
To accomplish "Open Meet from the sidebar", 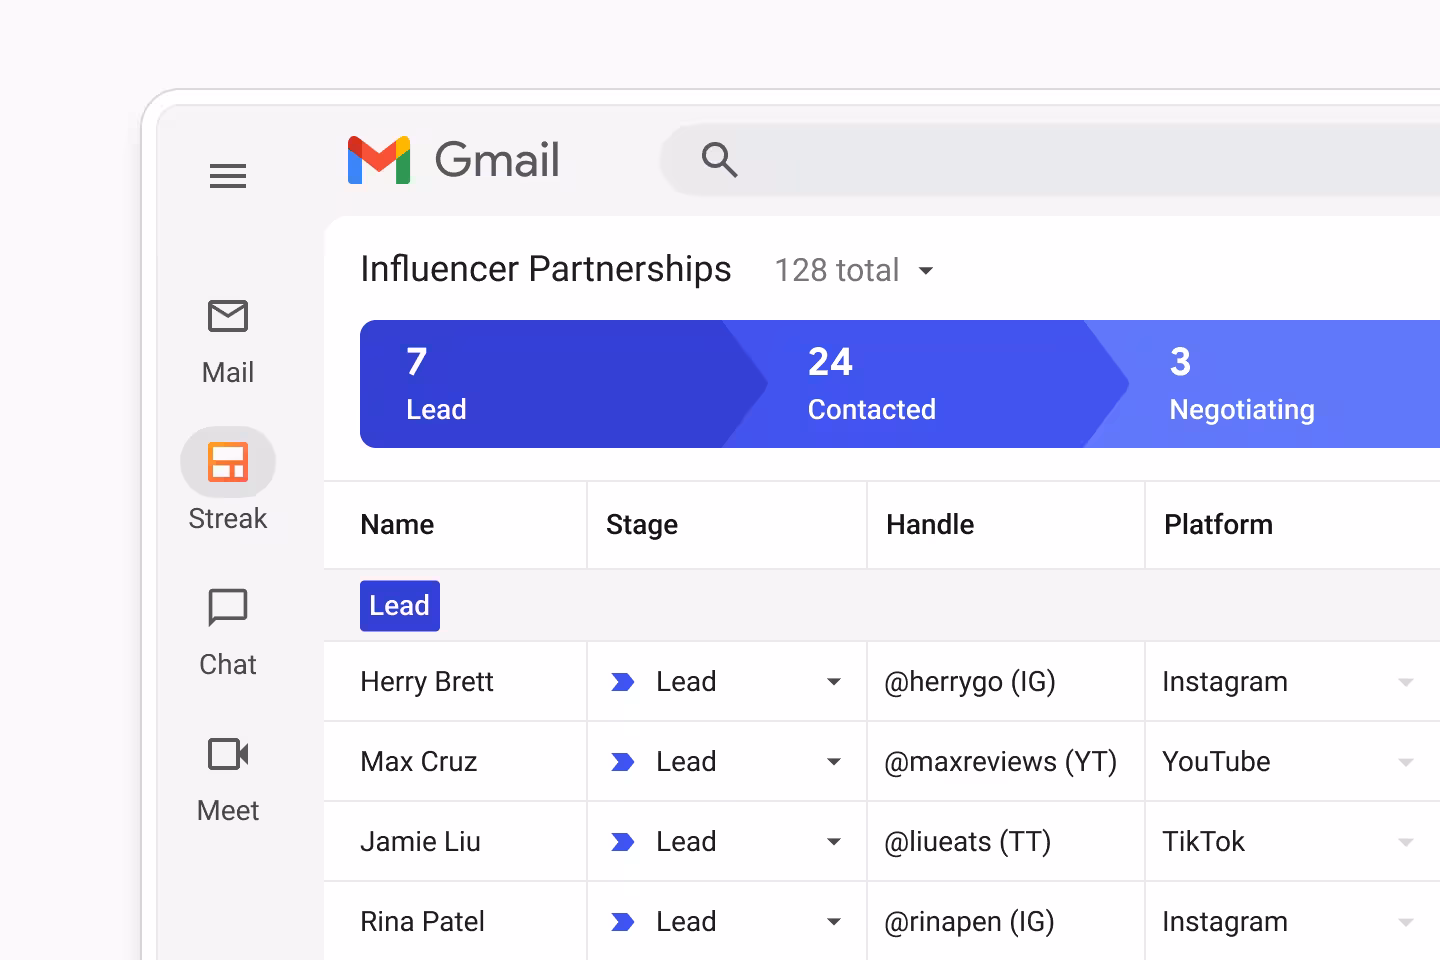I will tap(228, 780).
